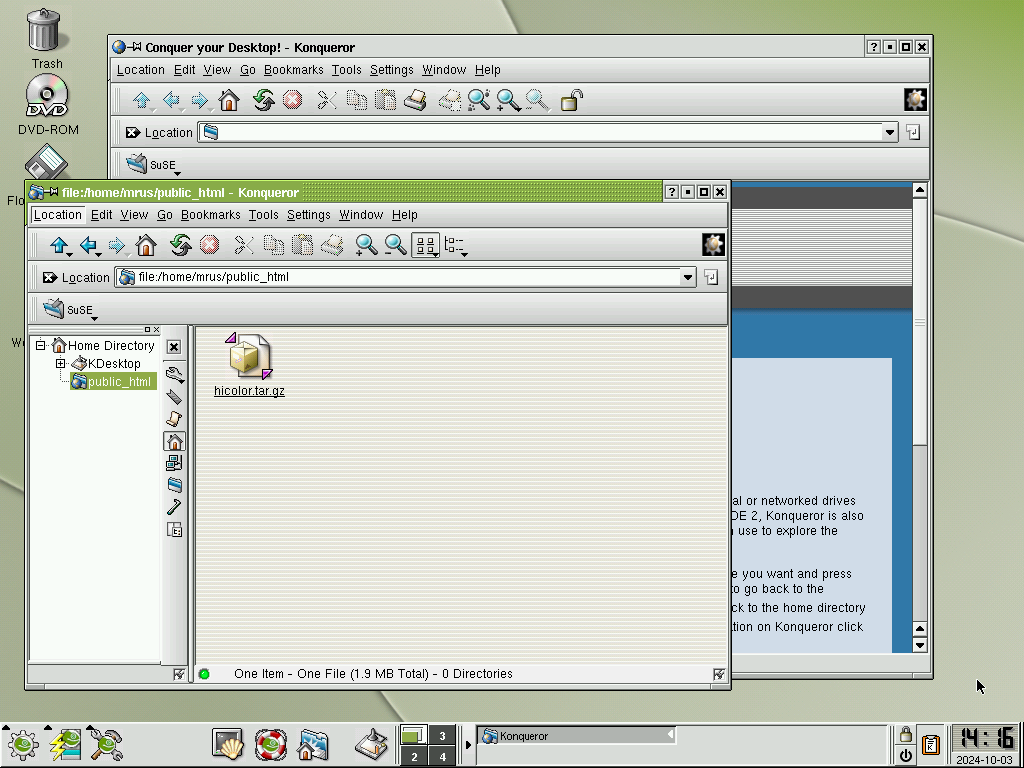The height and width of the screenshot is (768, 1024).
Task: Click Zoom In magnifier in front toolbar
Action: click(366, 246)
